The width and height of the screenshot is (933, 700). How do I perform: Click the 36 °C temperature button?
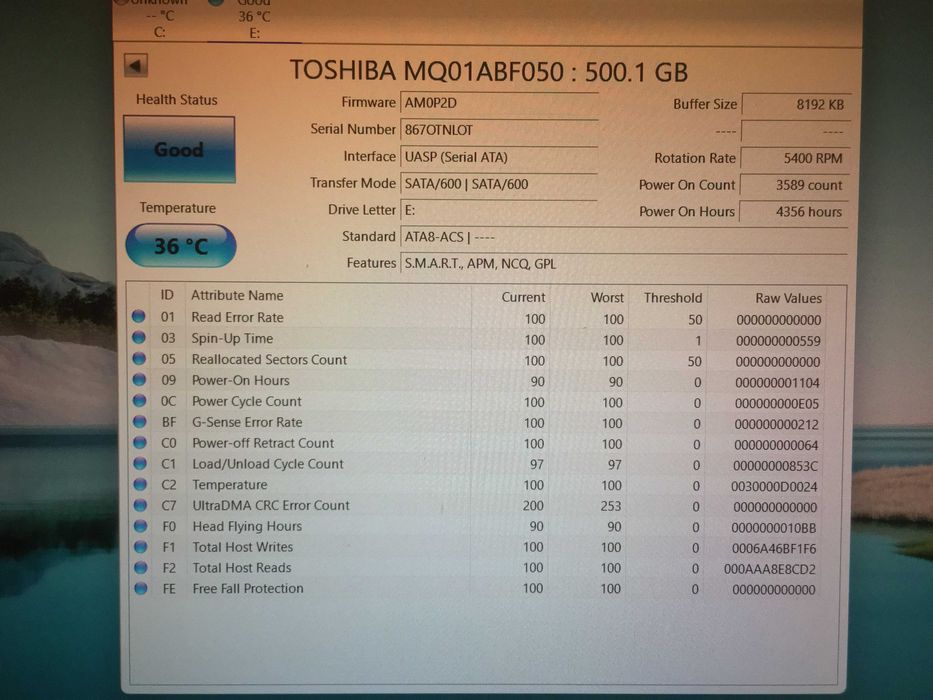[x=181, y=245]
